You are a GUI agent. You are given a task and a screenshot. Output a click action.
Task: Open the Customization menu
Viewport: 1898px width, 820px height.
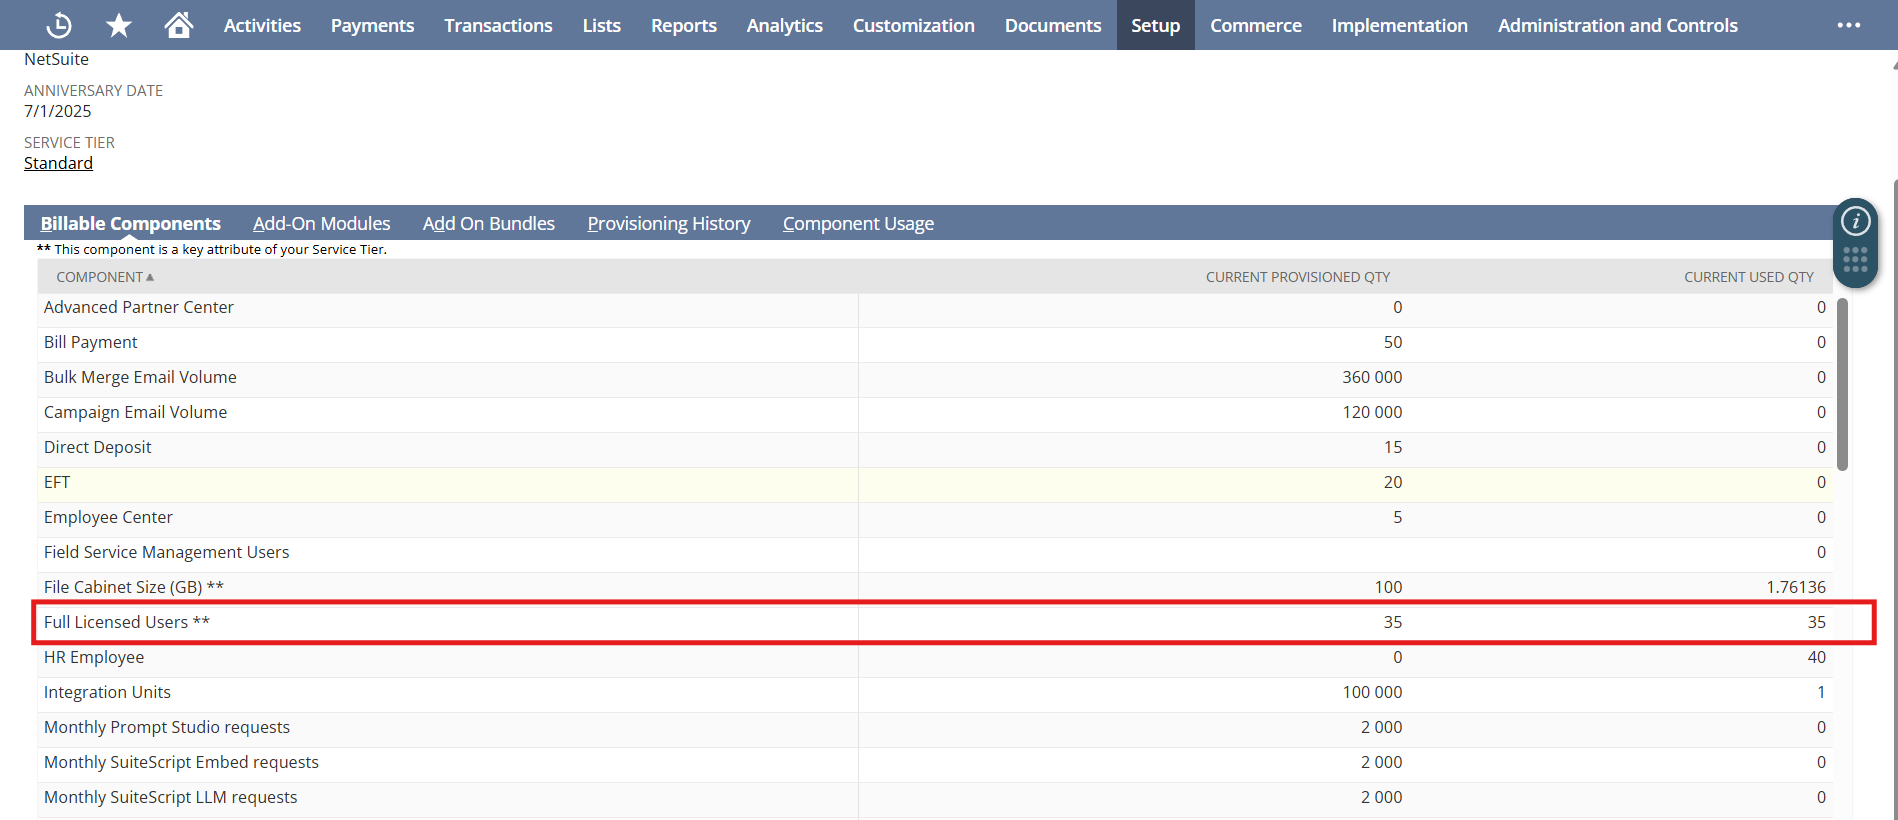pyautogui.click(x=913, y=25)
